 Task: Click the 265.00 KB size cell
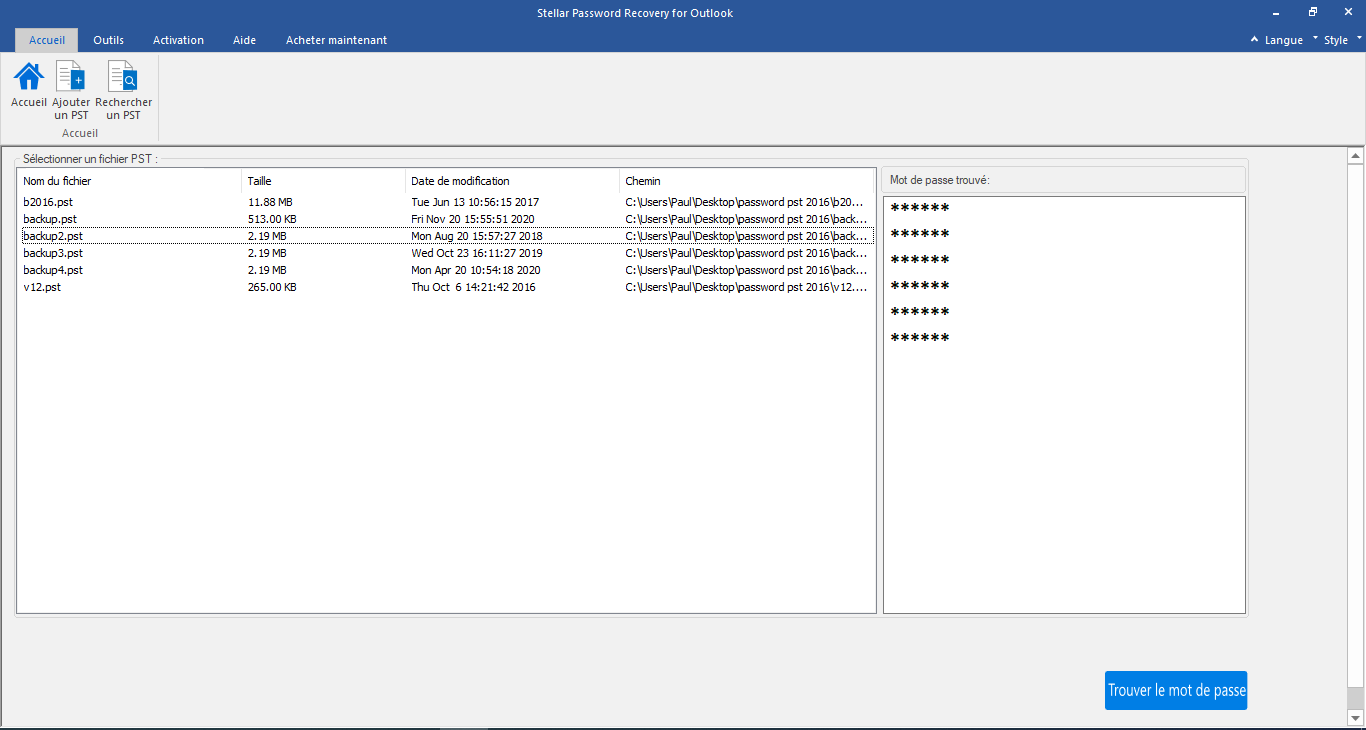(x=272, y=287)
